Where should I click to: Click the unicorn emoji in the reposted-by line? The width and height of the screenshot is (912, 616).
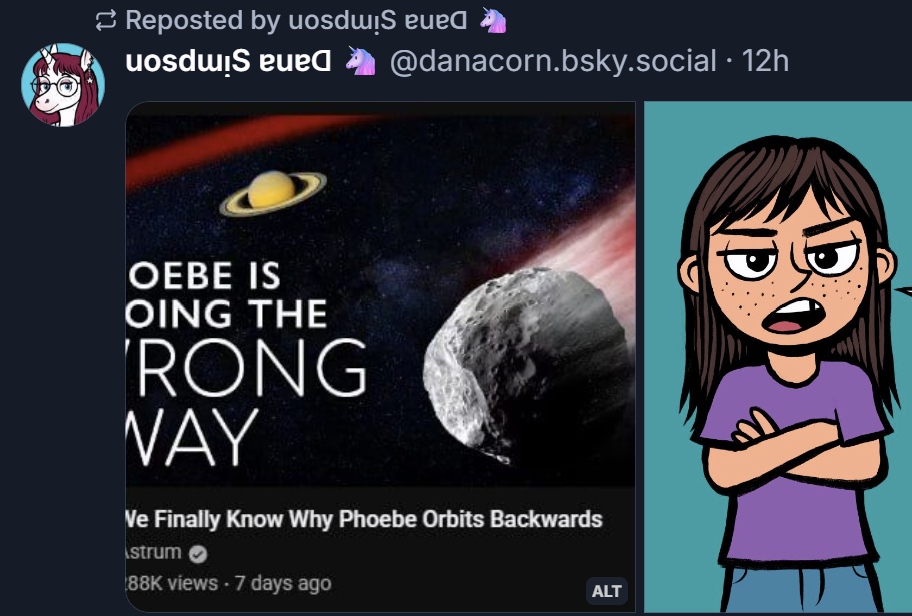coord(492,20)
